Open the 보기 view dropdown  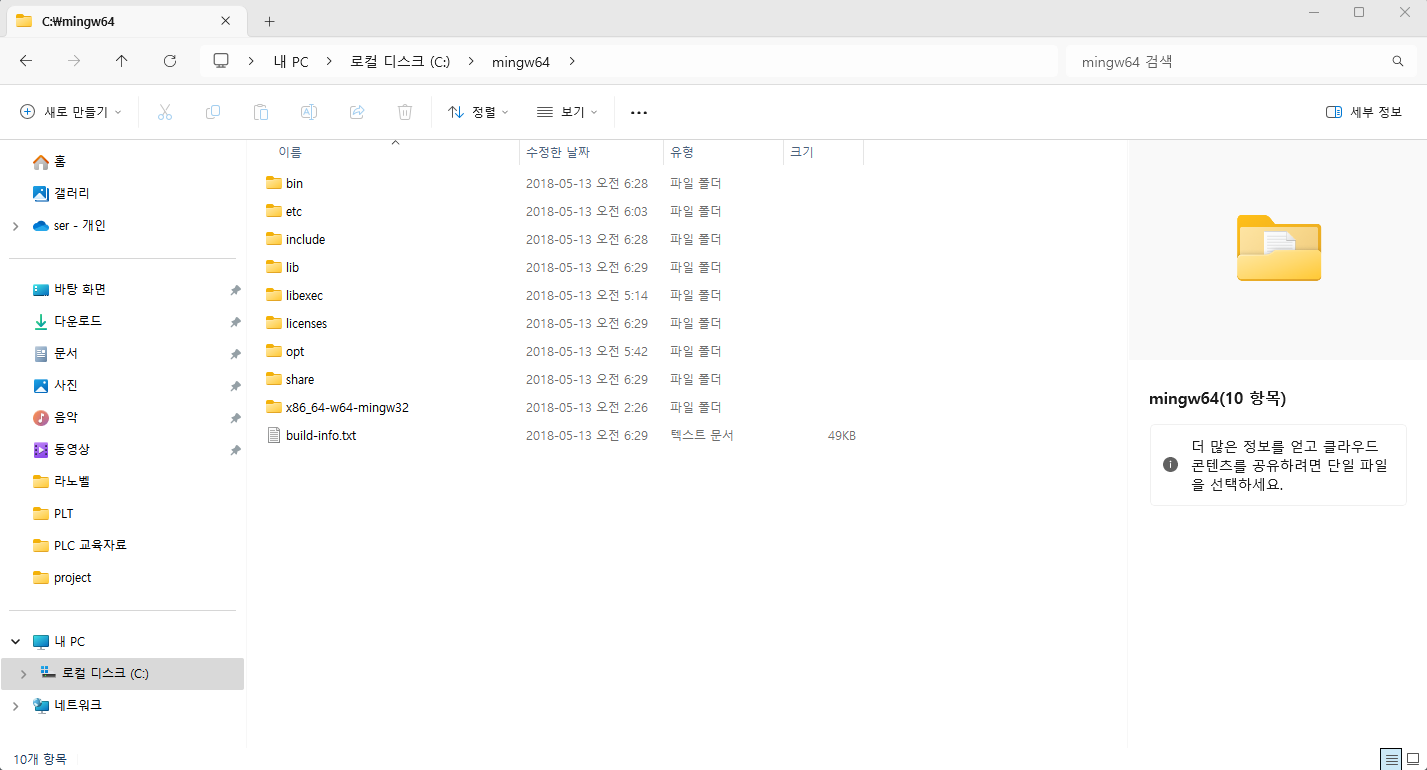pos(567,112)
